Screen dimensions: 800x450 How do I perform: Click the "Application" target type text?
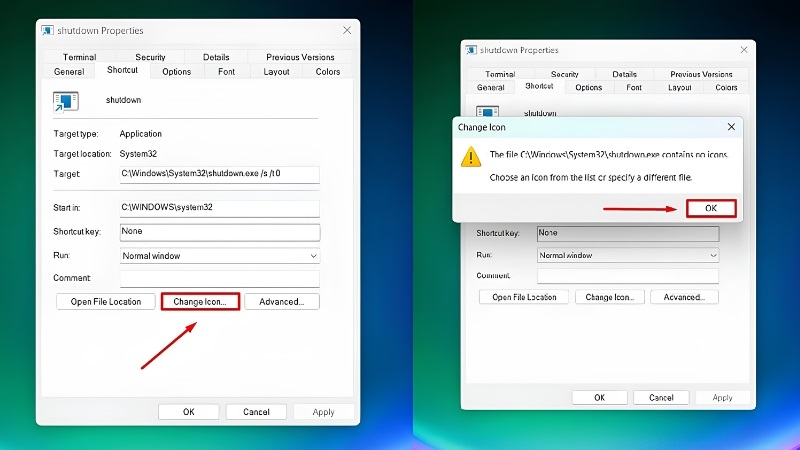pyautogui.click(x=140, y=134)
